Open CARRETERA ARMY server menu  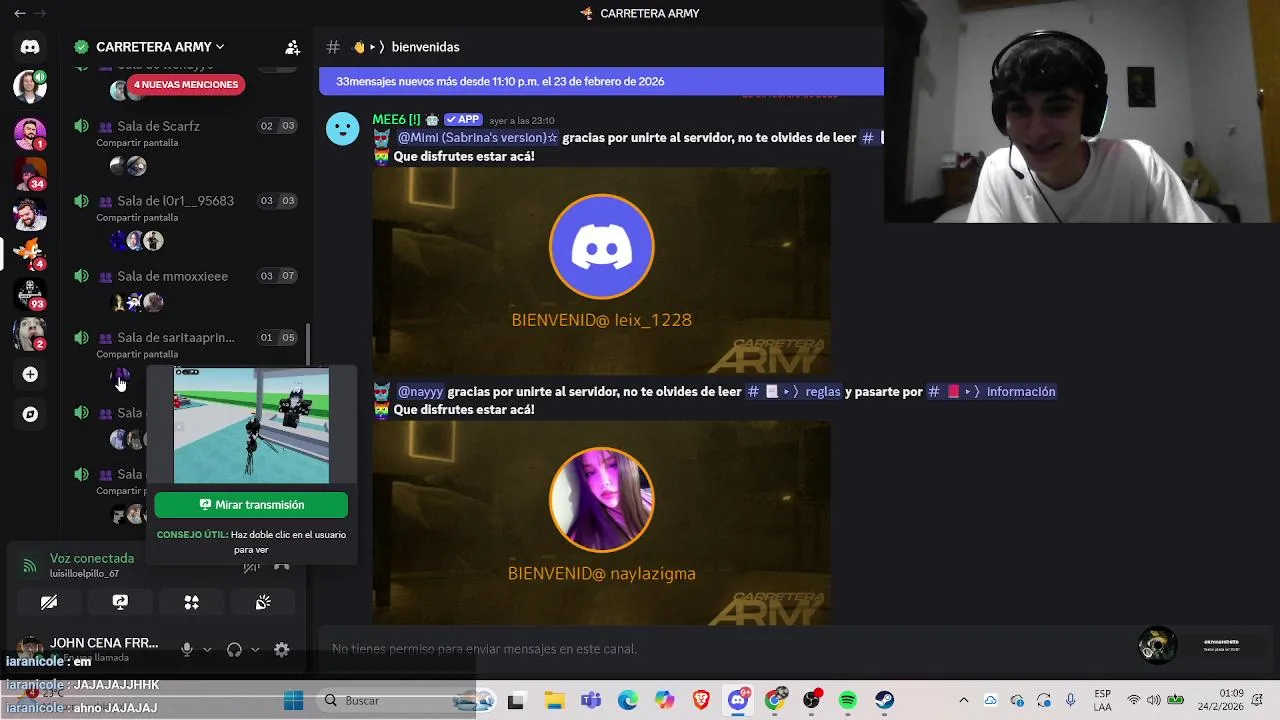(160, 47)
